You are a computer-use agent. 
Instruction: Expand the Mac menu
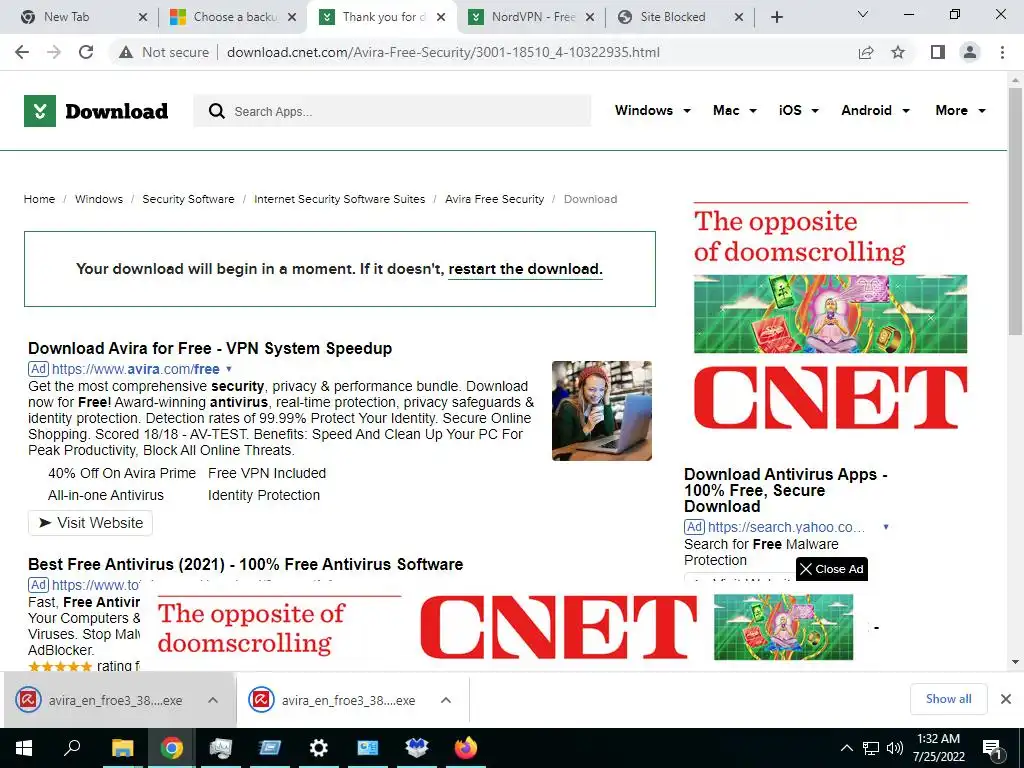[735, 110]
